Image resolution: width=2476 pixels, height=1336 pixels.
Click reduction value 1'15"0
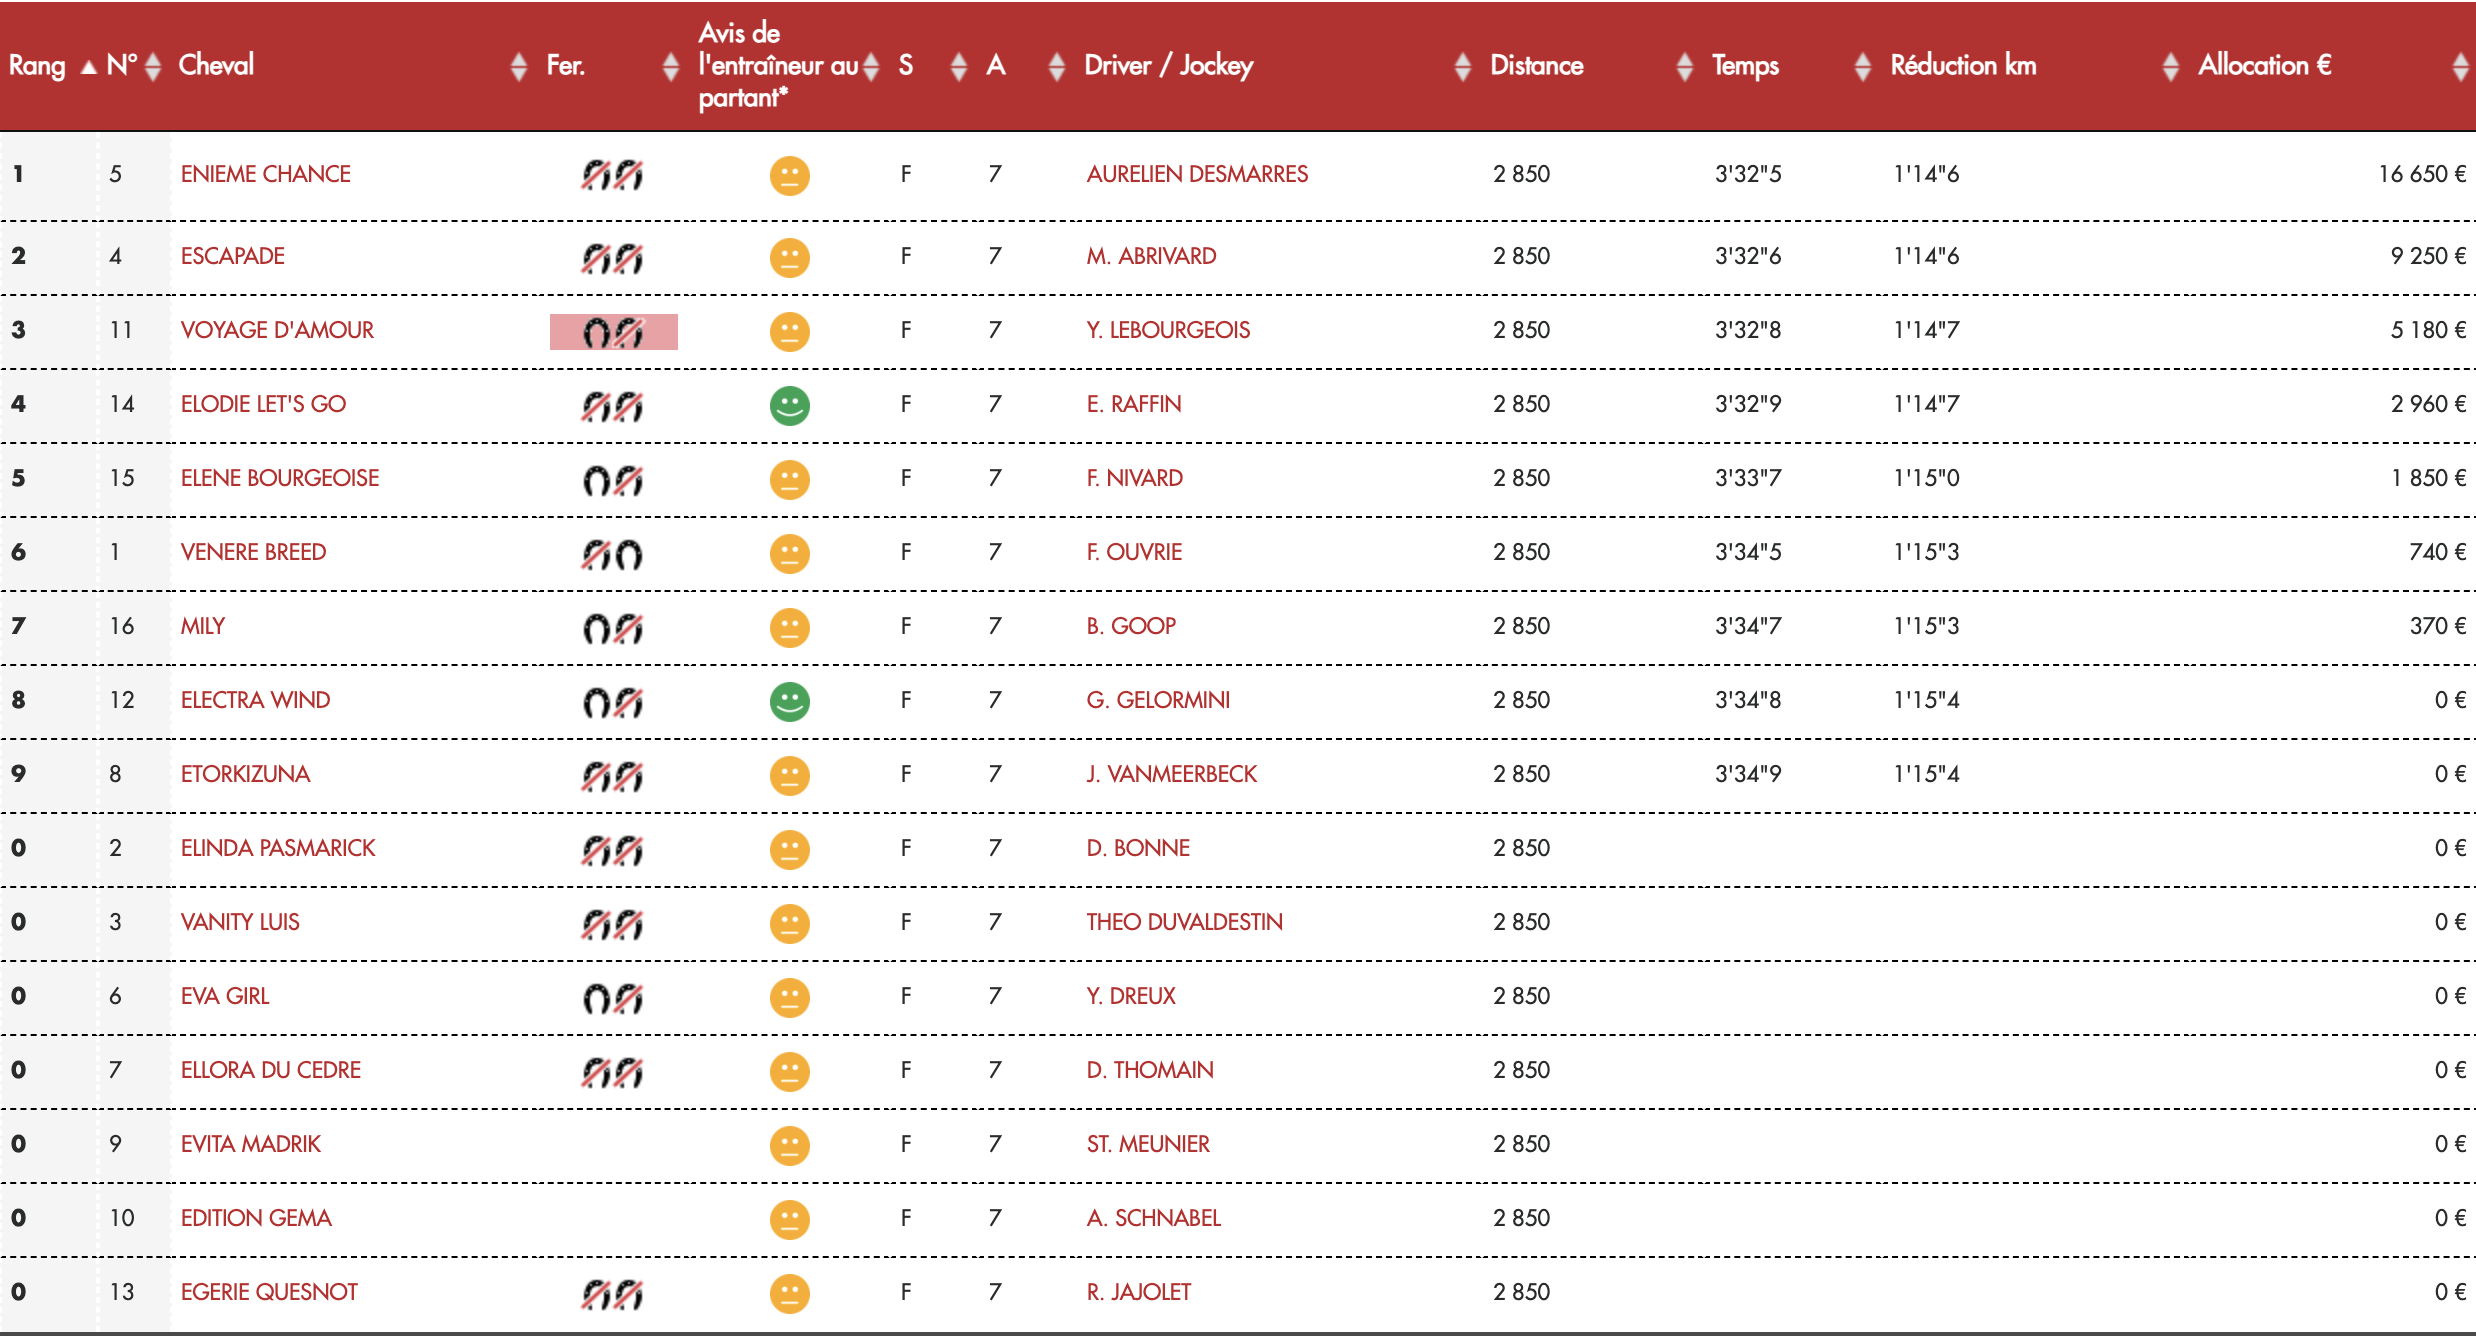click(x=1927, y=478)
